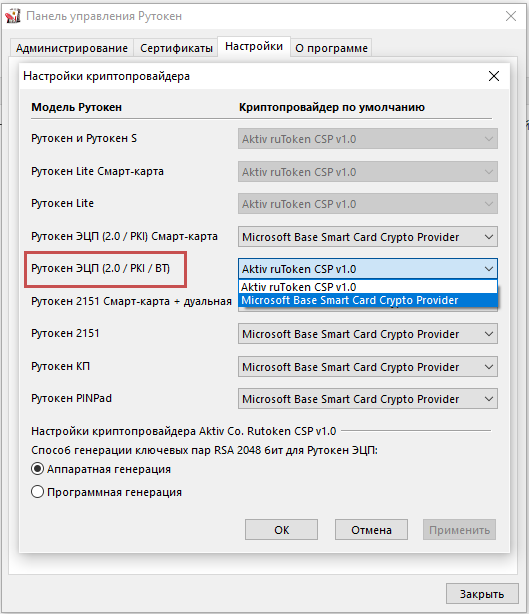Switch to the Администрирование tab
The height and width of the screenshot is (614, 529).
72,48
